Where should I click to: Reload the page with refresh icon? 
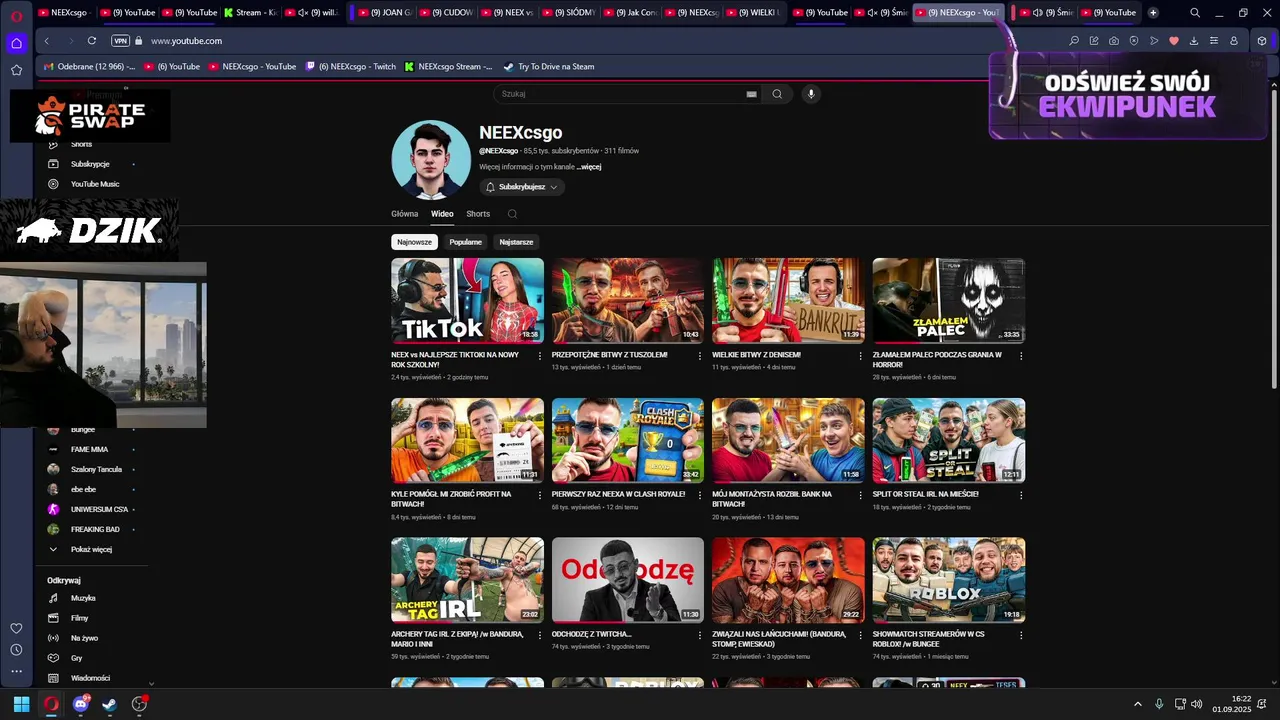pyautogui.click(x=92, y=41)
